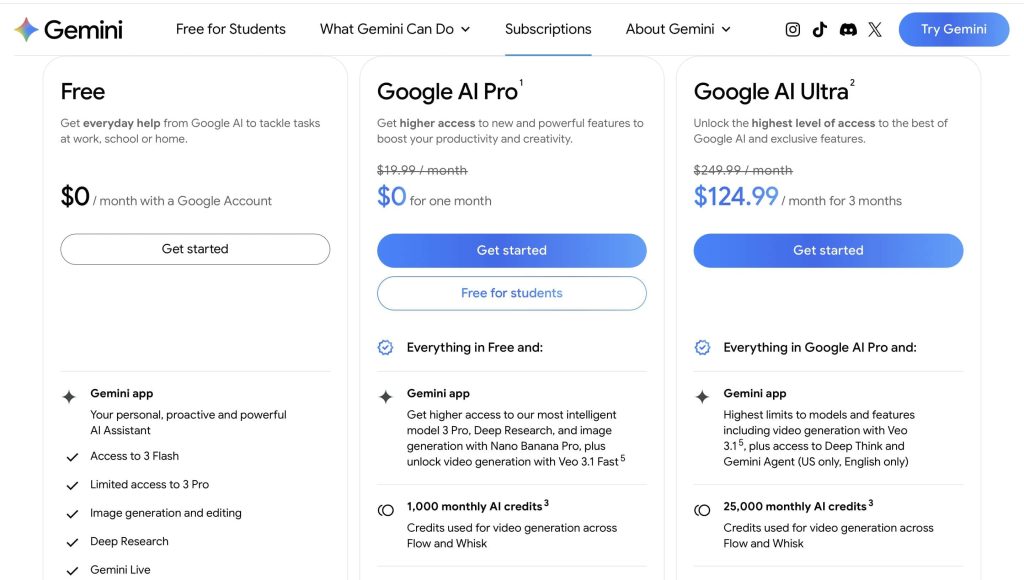Choose the Free for students button

coord(512,293)
